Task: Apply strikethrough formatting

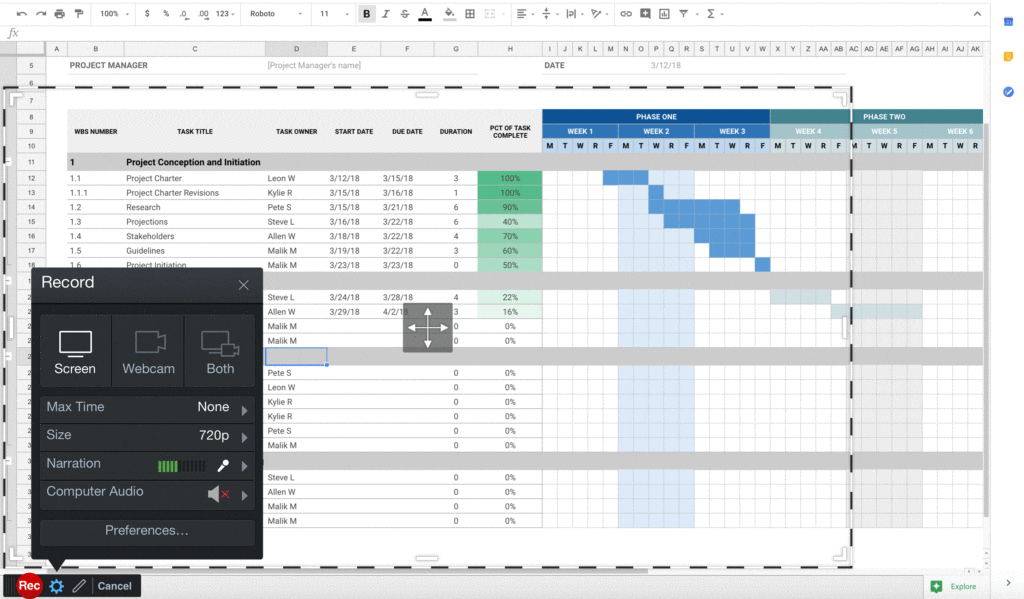Action: (404, 14)
